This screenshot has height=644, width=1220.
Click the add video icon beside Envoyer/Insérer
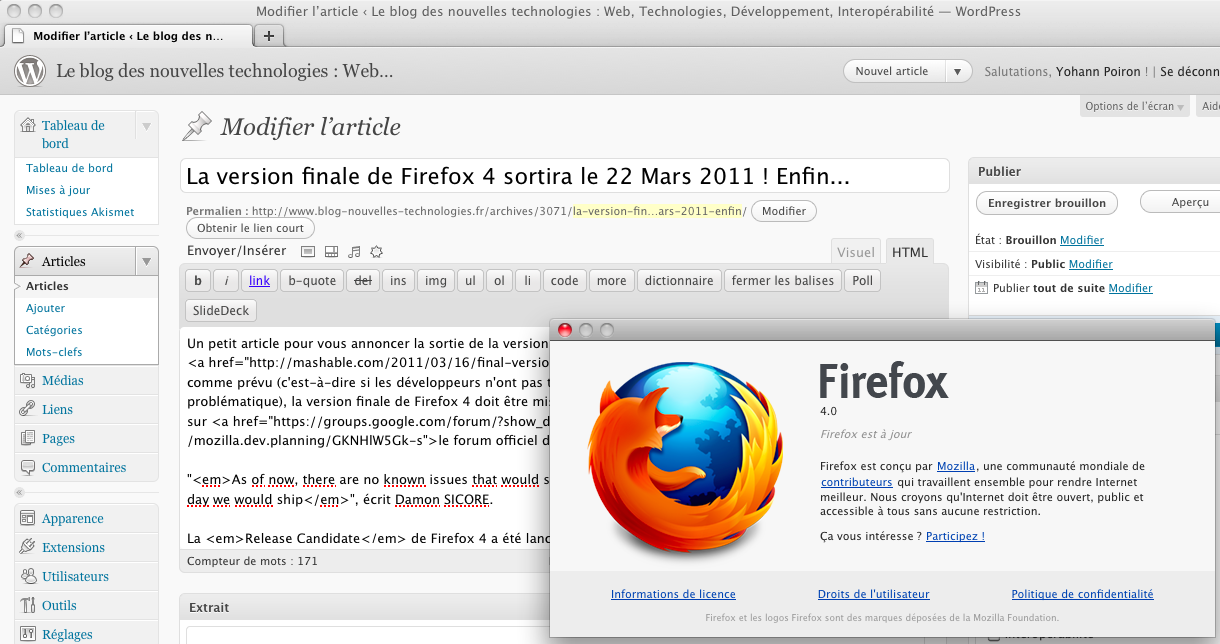pos(331,251)
